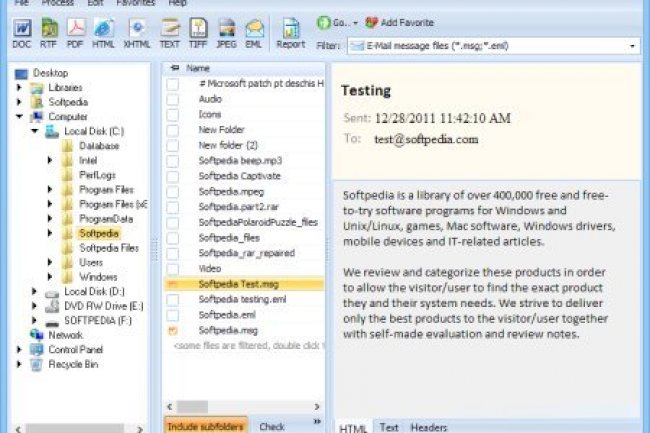Choose the HTML export icon
Viewport: 650px width, 433px height.
(103, 32)
